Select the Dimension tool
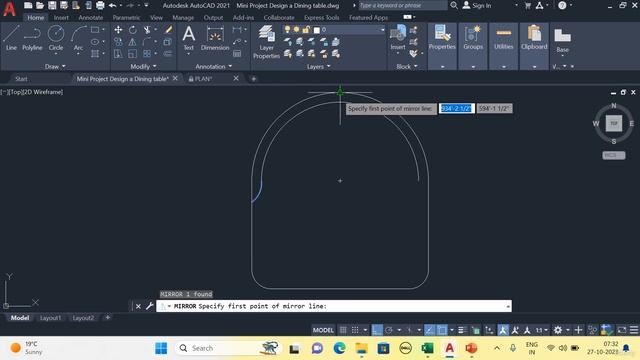640x360 pixels. coord(215,38)
